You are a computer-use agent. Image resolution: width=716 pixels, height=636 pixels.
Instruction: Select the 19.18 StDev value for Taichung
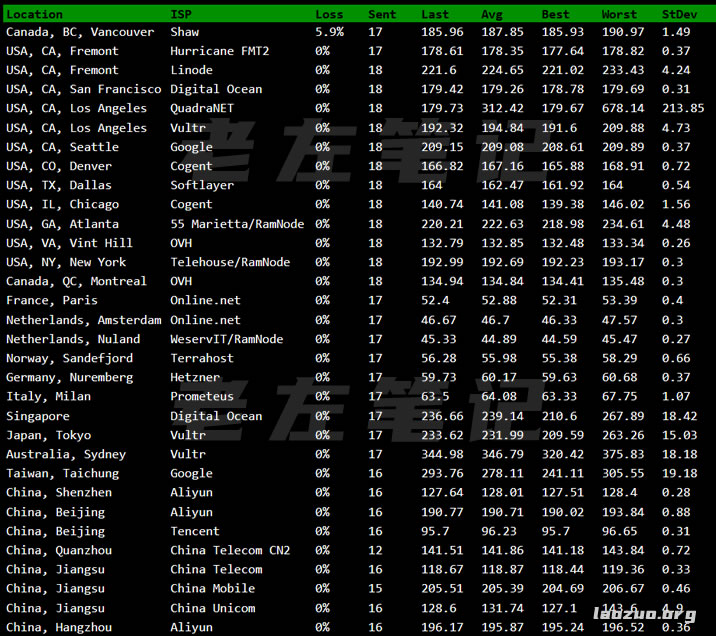tap(679, 474)
